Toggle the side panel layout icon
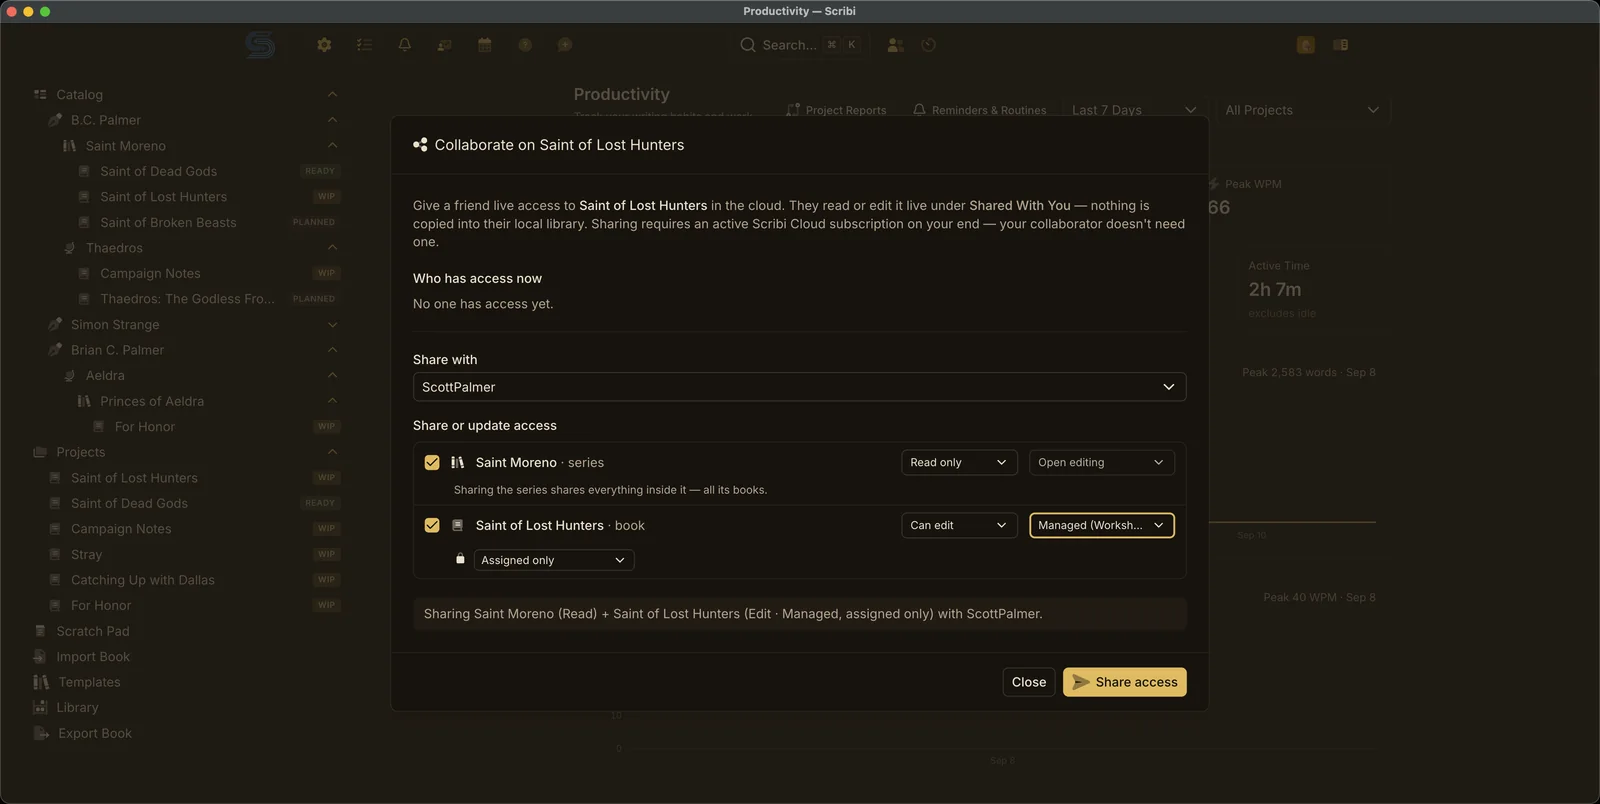This screenshot has width=1600, height=804. point(1341,45)
